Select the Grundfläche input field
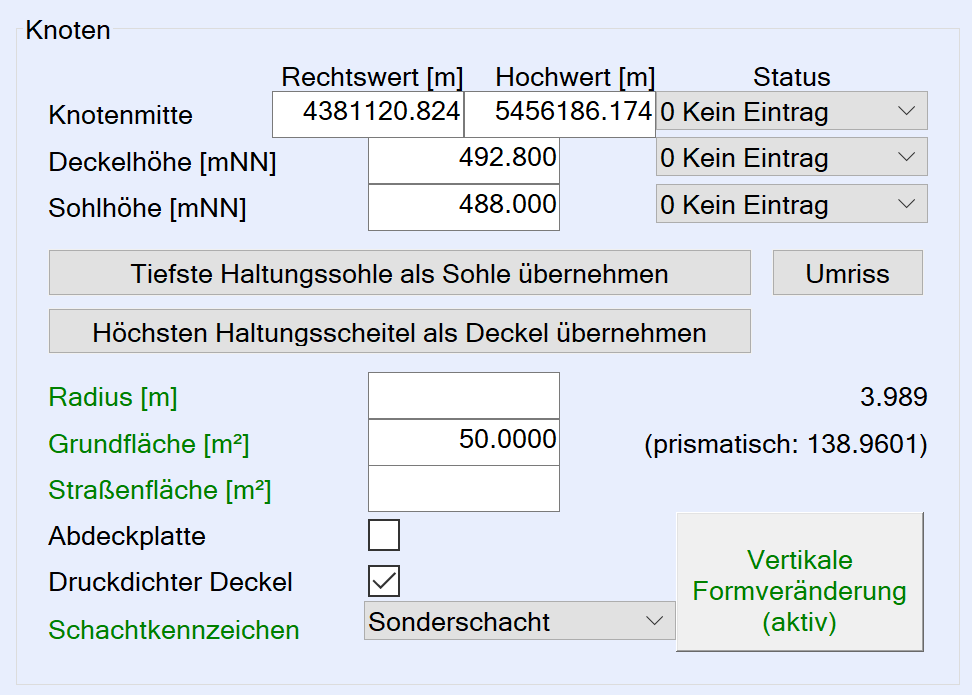972x695 pixels. click(463, 442)
